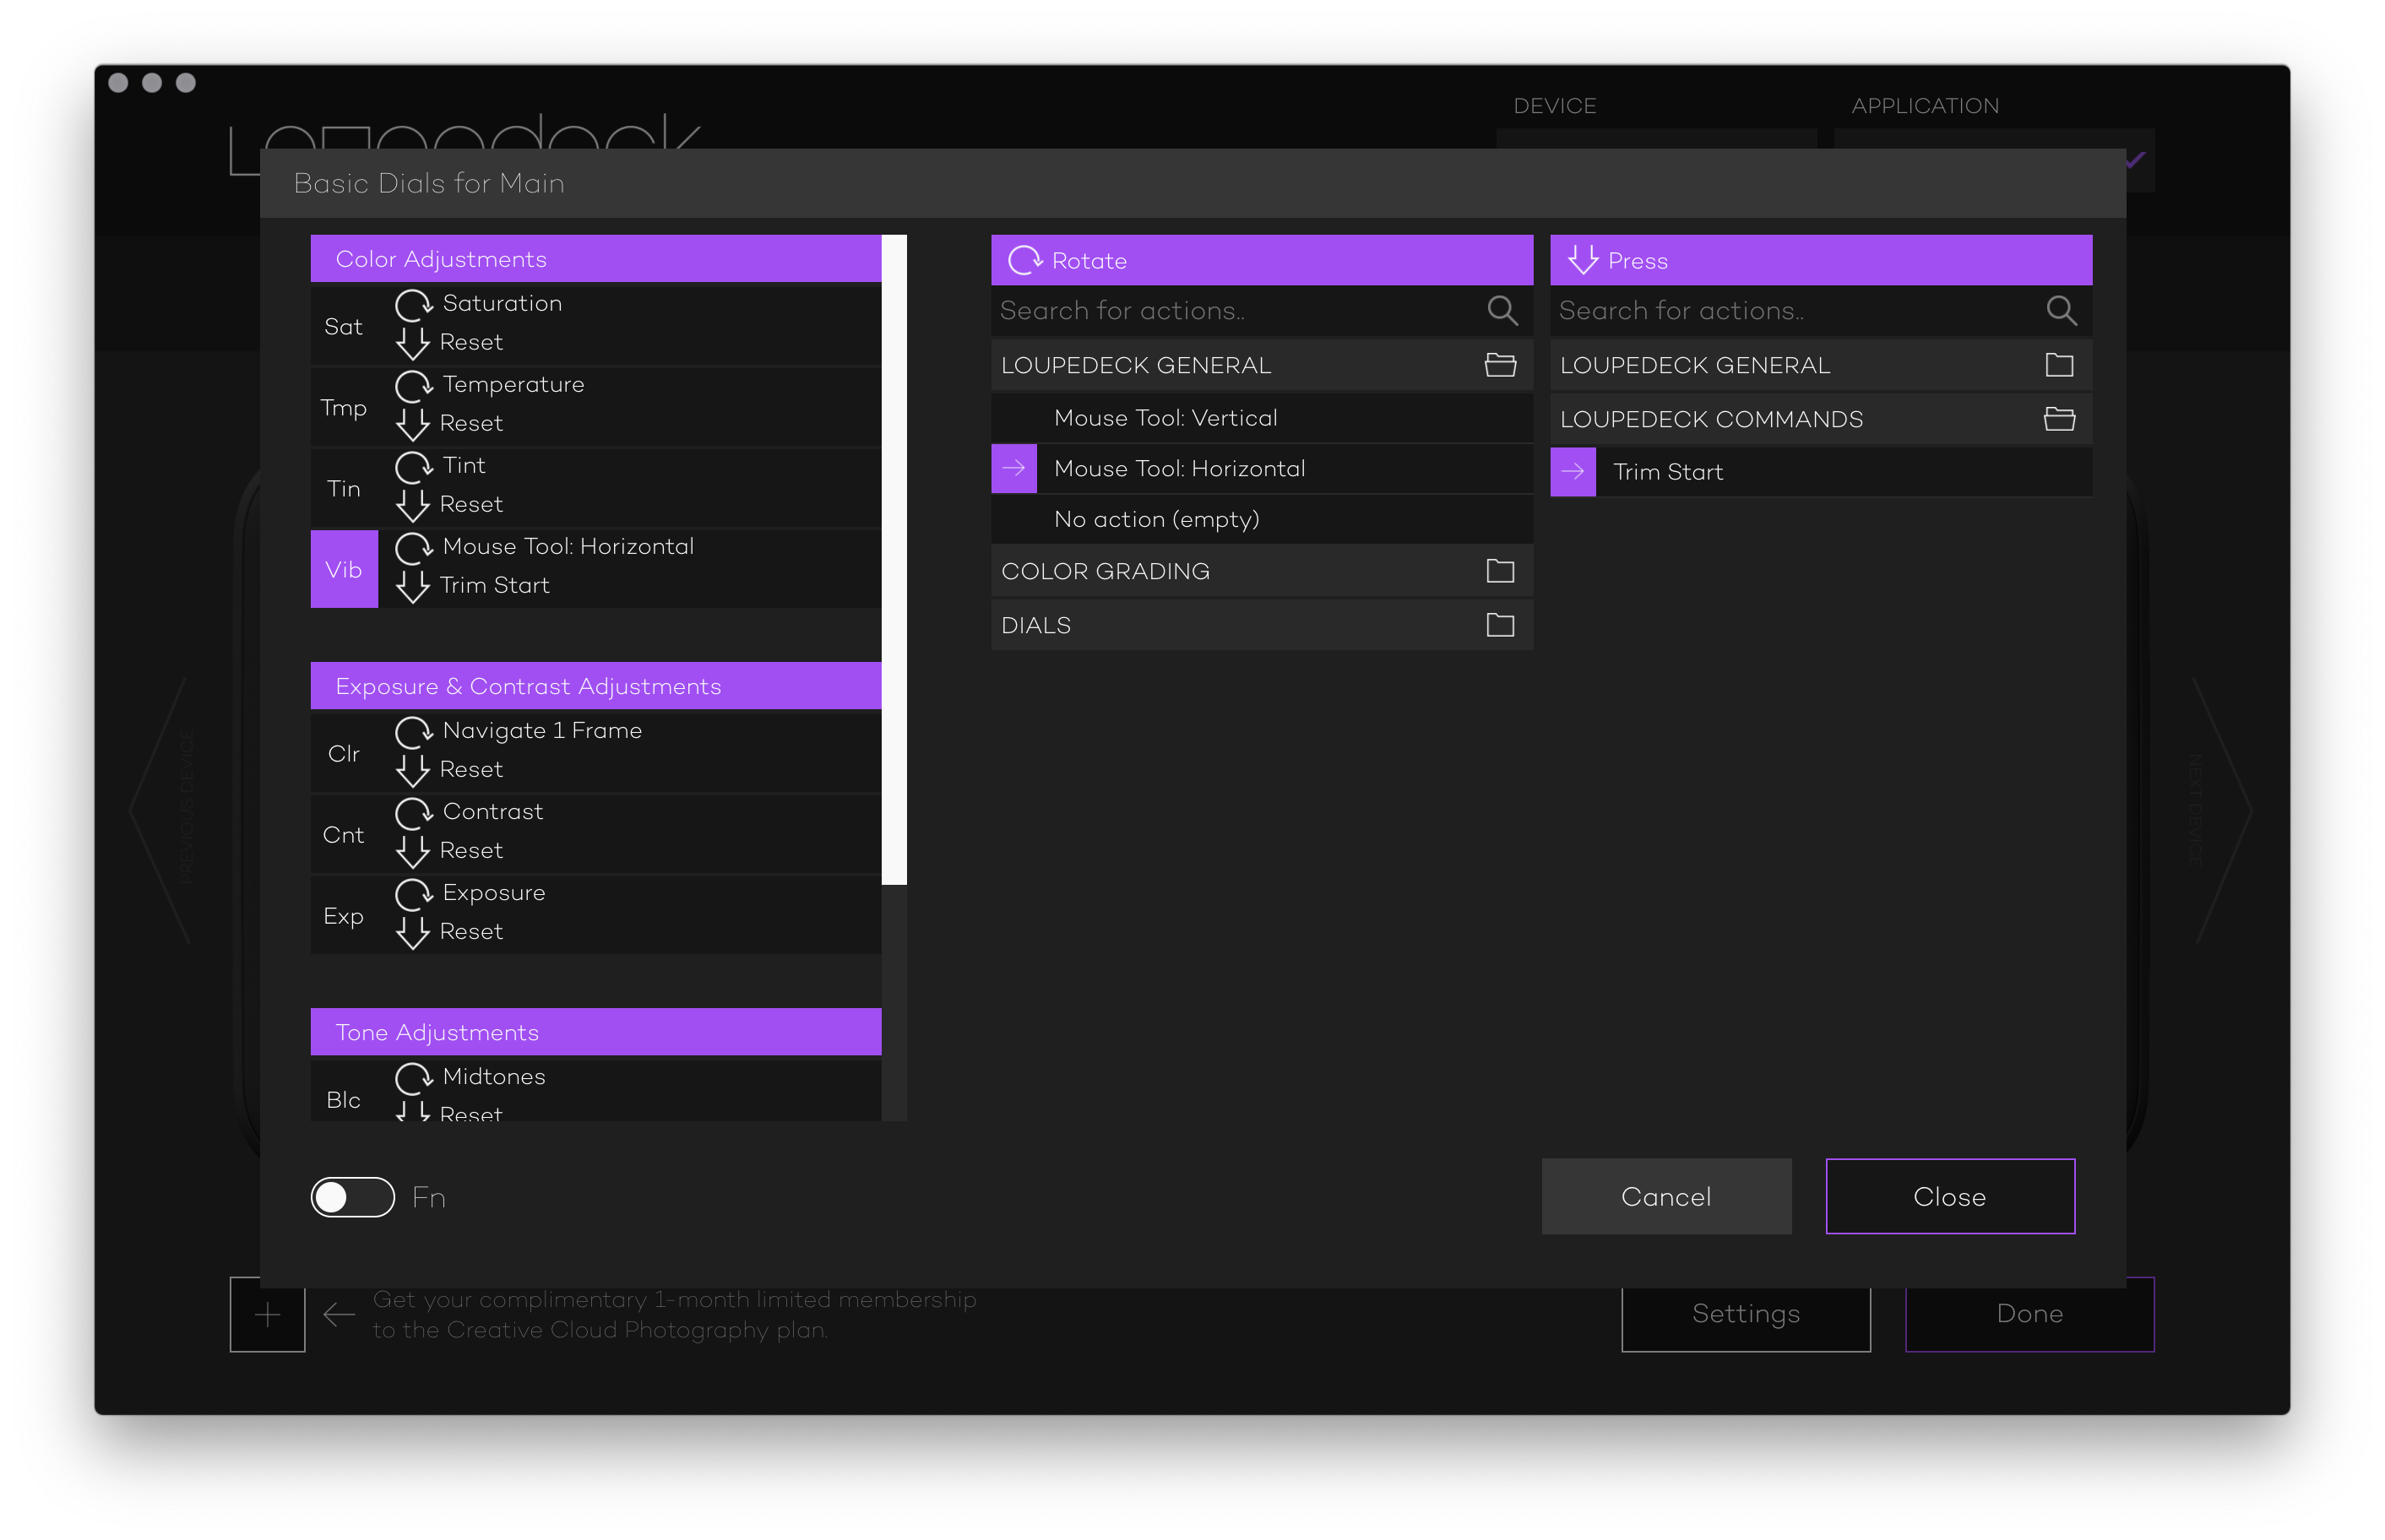Collapse the LOUPEDECK GENERAL folder in the Rotate panel
Viewport: 2385px width, 1540px height.
point(1500,365)
